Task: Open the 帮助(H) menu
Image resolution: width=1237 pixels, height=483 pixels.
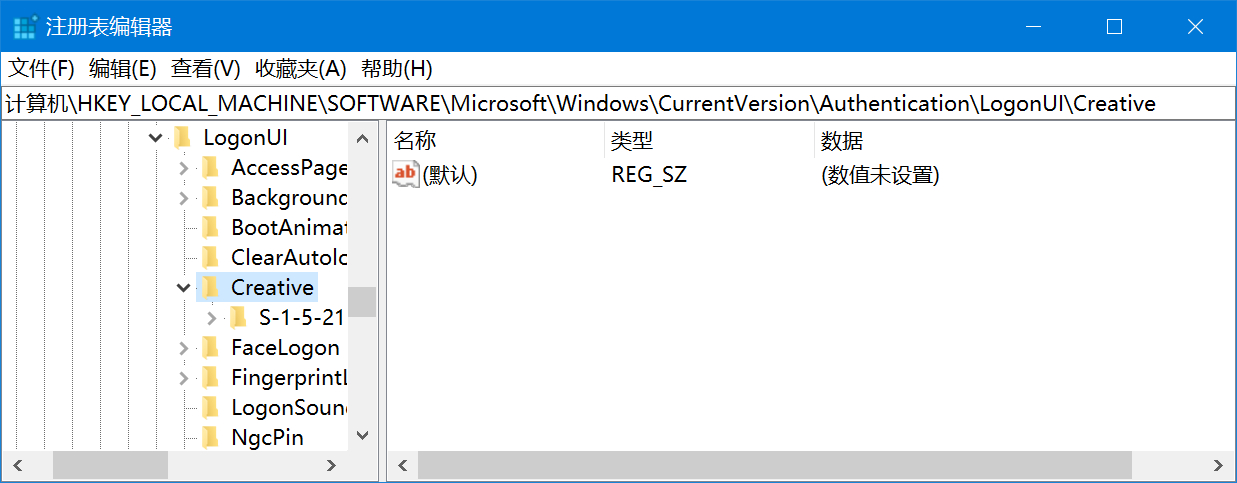Action: pos(396,69)
